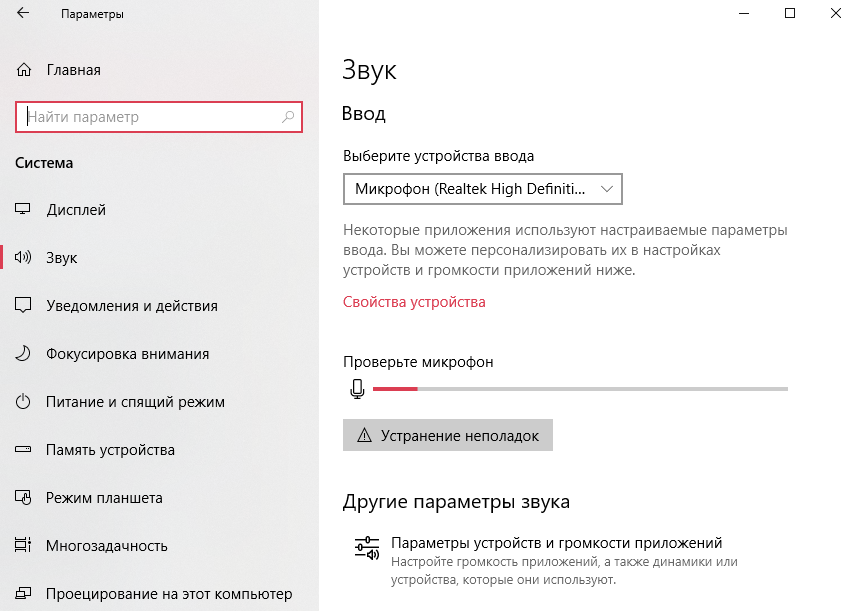853x611 pixels.
Task: Click the Focus assist moon icon
Action: click(x=23, y=354)
